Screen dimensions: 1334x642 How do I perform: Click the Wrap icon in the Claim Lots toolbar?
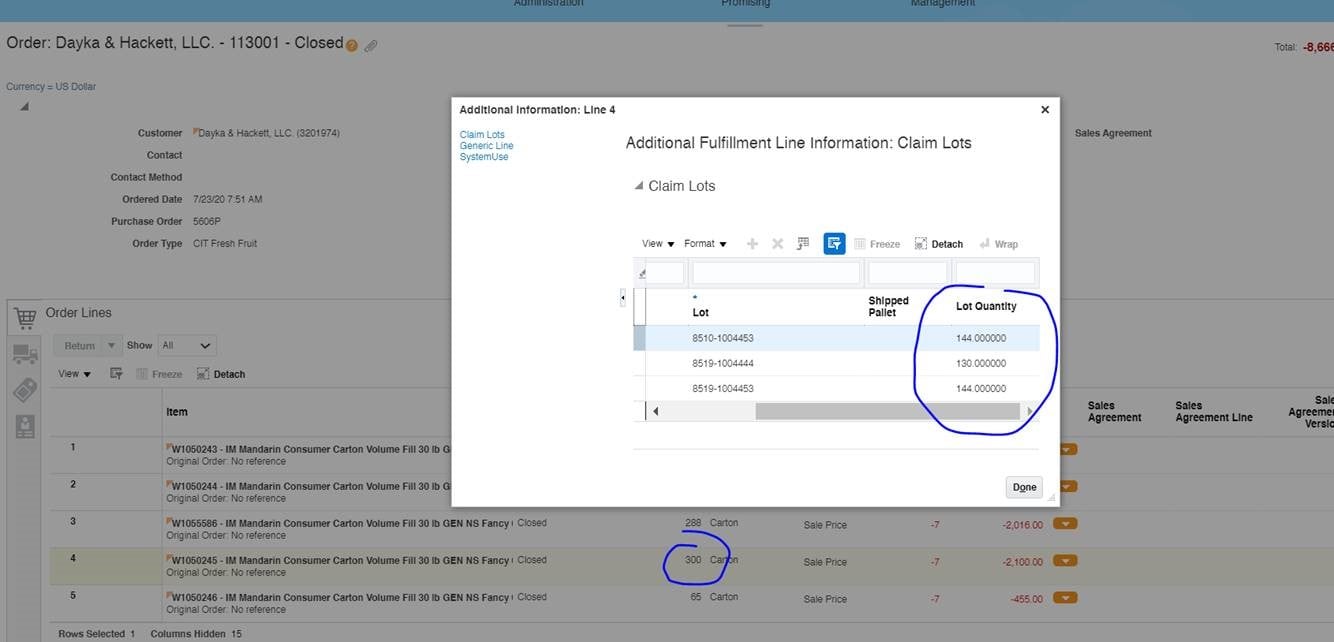coord(998,243)
